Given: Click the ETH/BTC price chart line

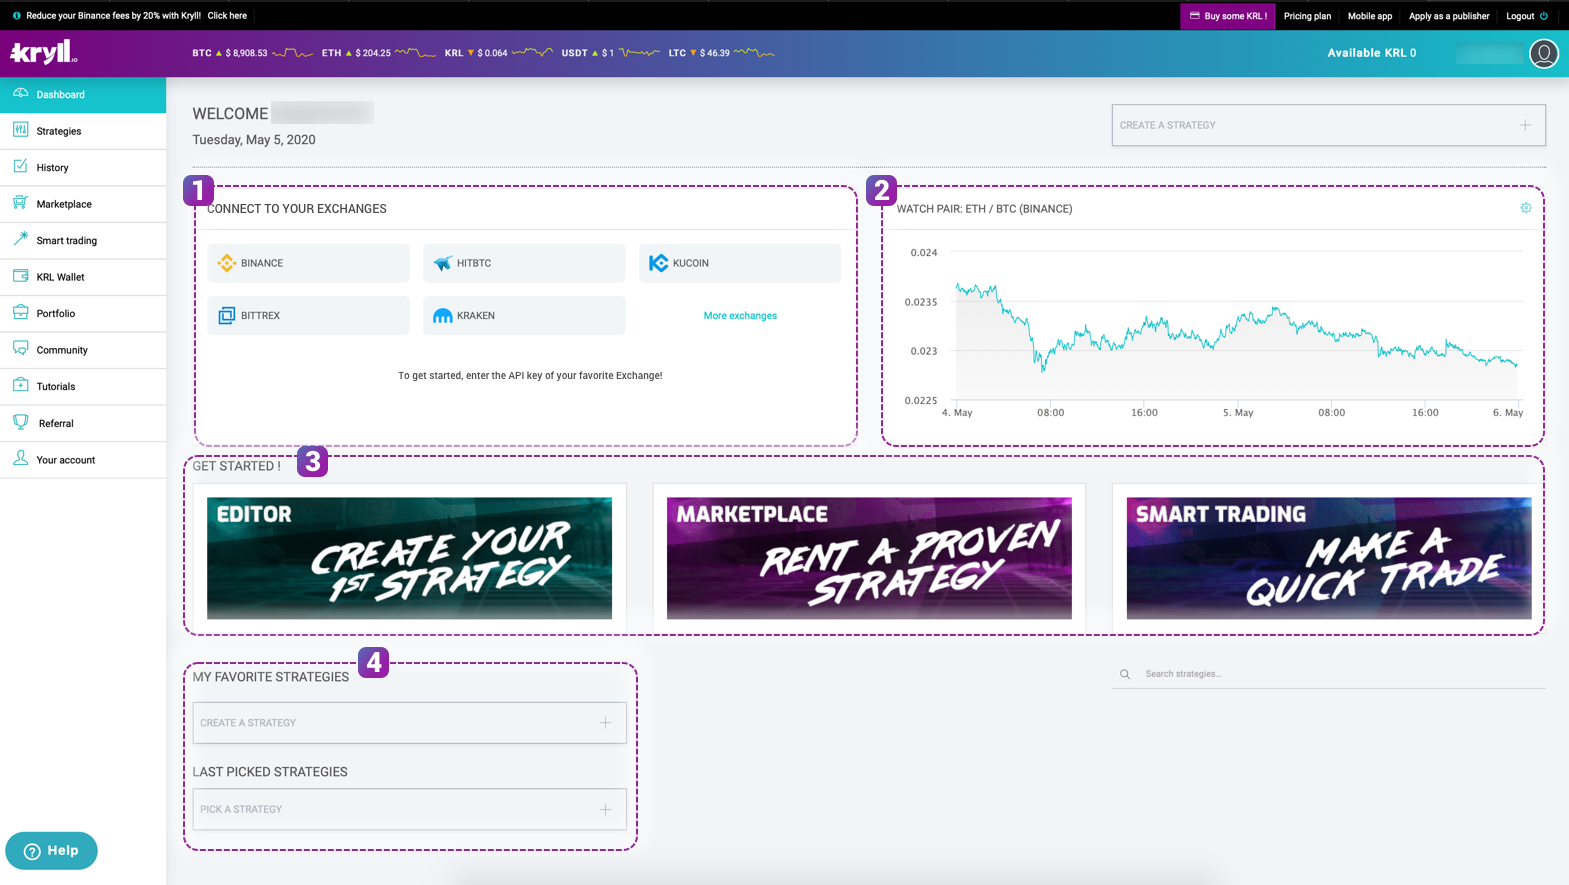Looking at the screenshot, I should [x=1236, y=328].
